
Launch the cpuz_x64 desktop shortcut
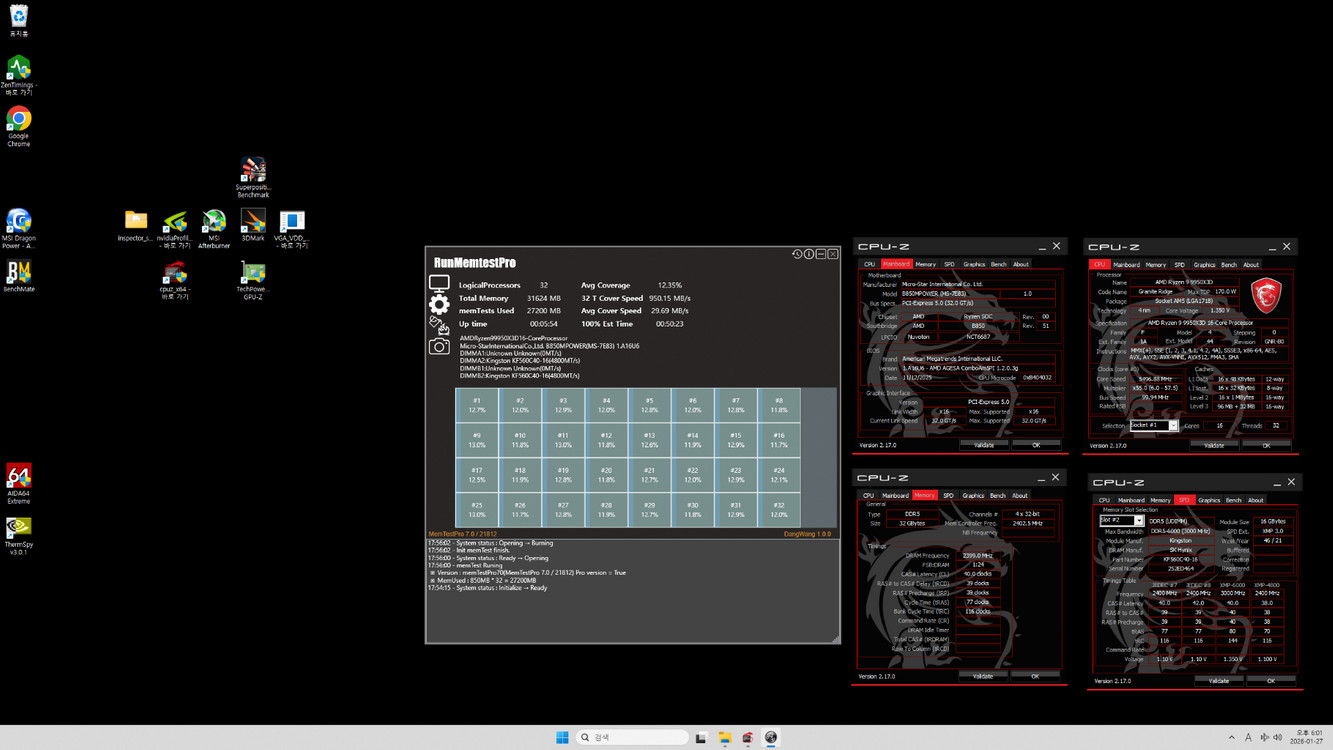tap(175, 280)
